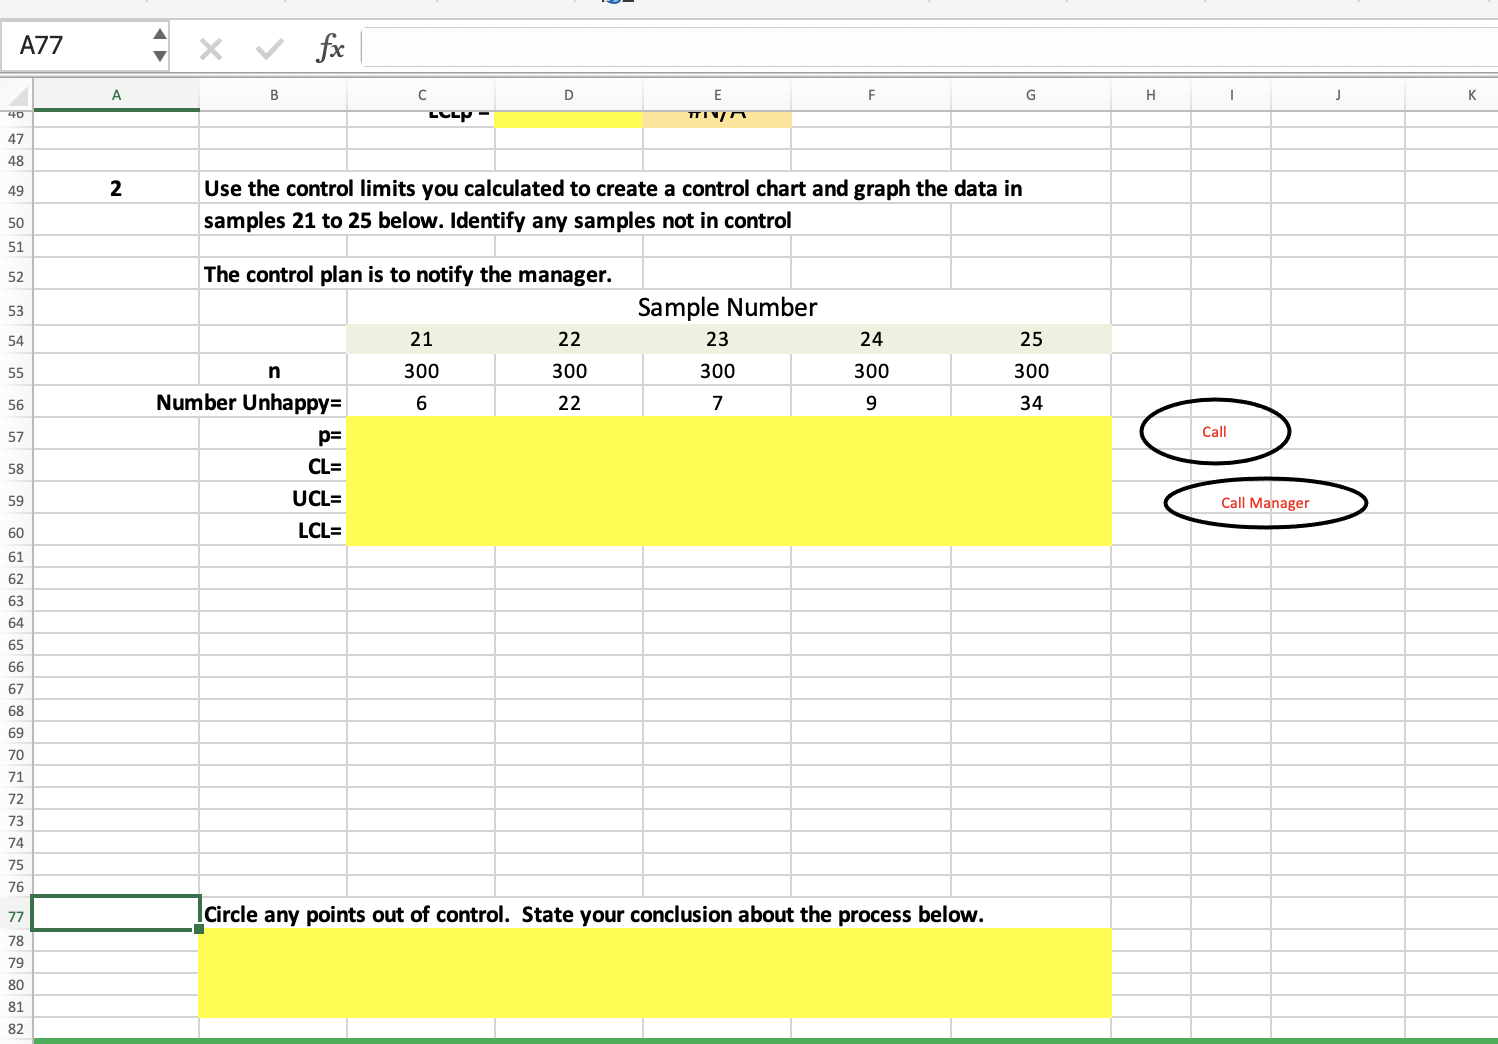Select the cell containing Sample Number
Viewport: 1498px width, 1044px height.
(727, 307)
